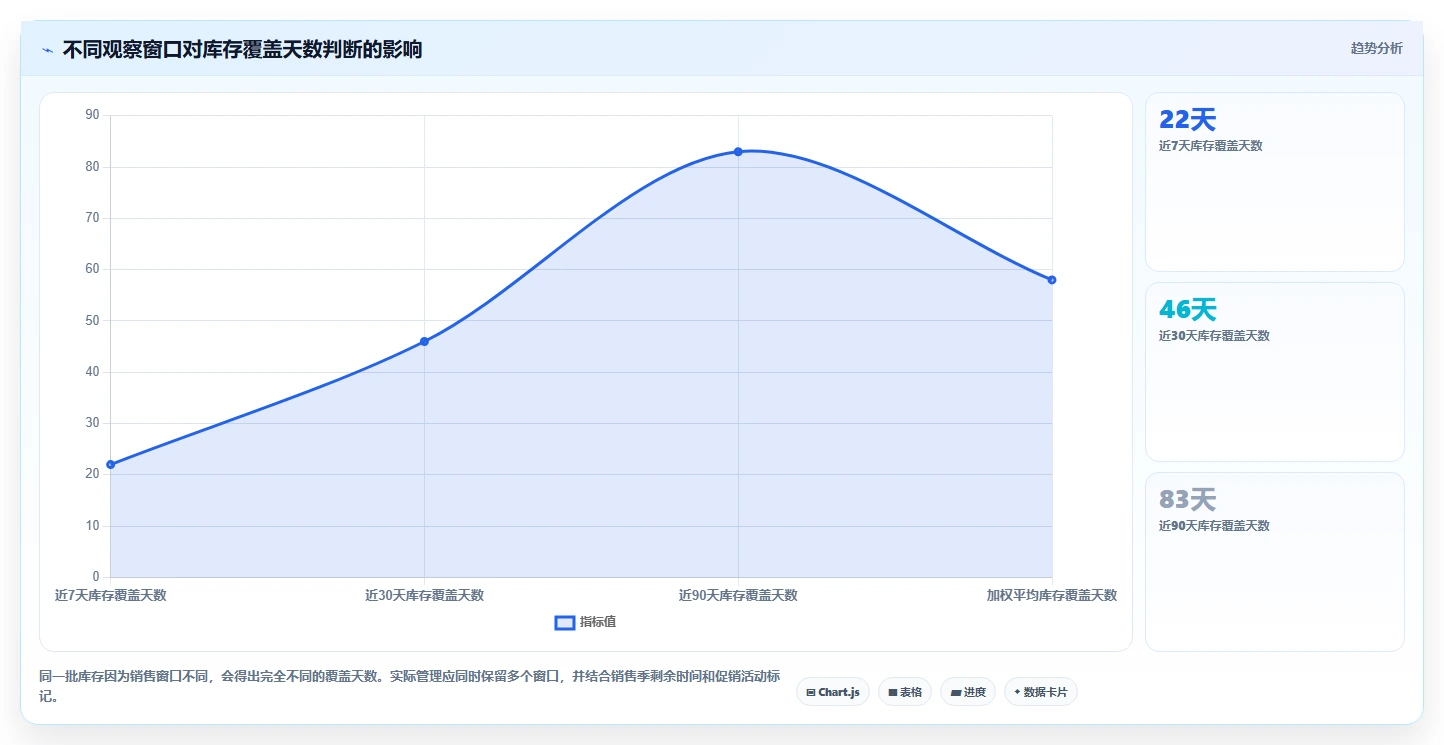Image resolution: width=1444 pixels, height=745 pixels.
Task: Click the lightning icon beside the title
Action: click(47, 49)
